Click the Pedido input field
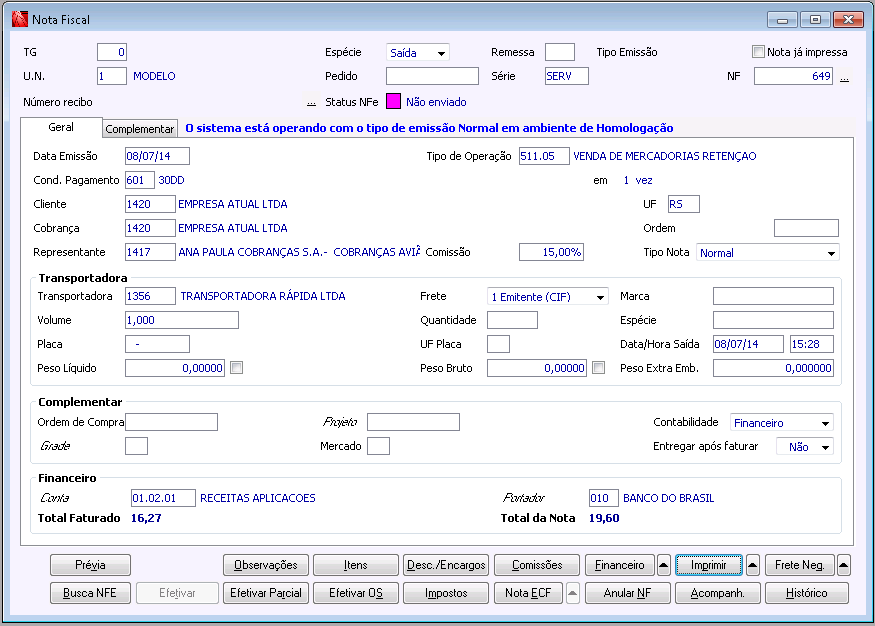Screen dimensions: 875x626 [x=432, y=76]
